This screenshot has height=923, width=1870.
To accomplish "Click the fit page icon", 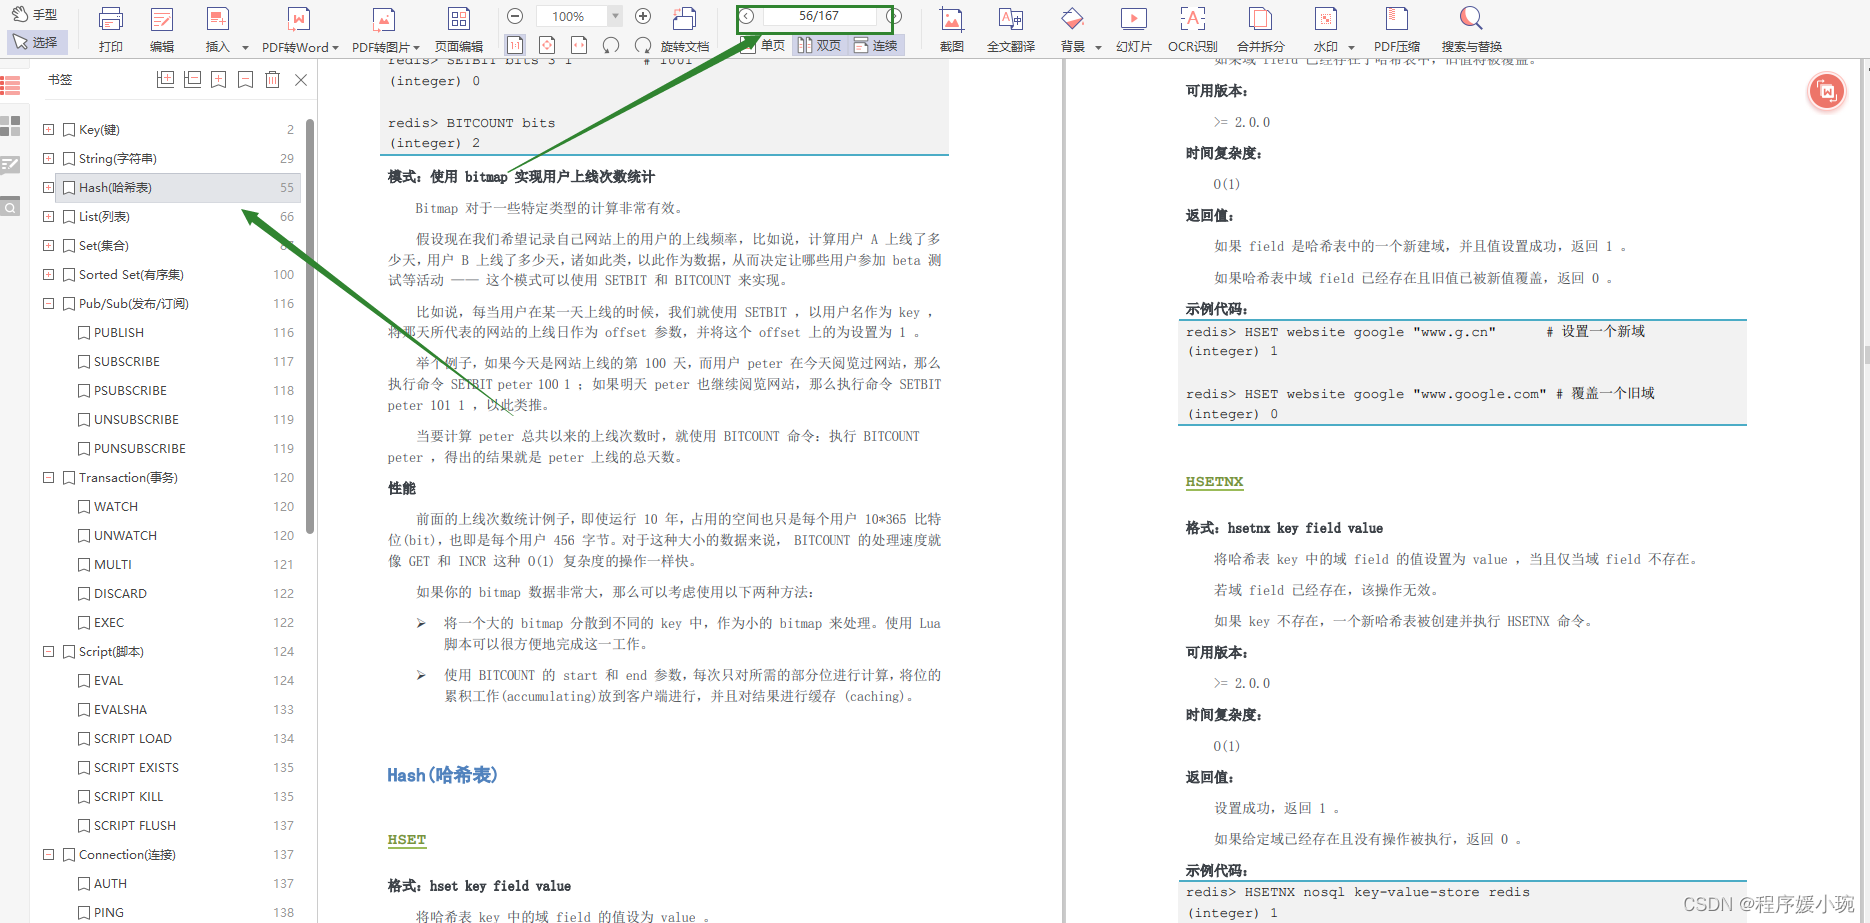I will [x=547, y=45].
